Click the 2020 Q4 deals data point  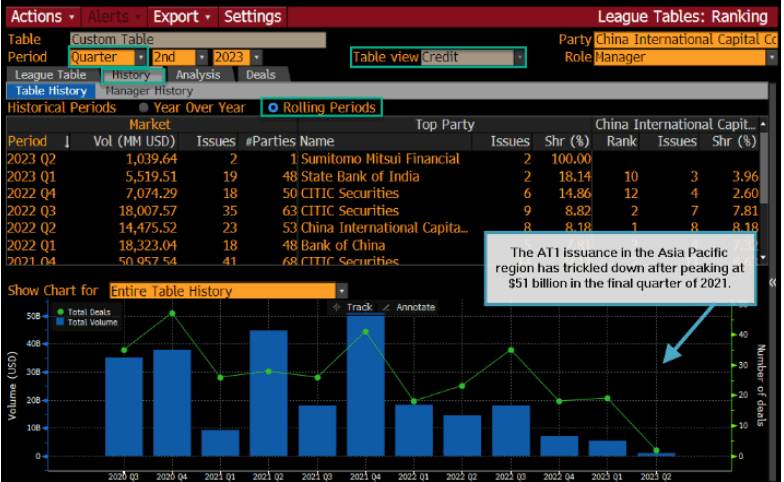[172, 314]
